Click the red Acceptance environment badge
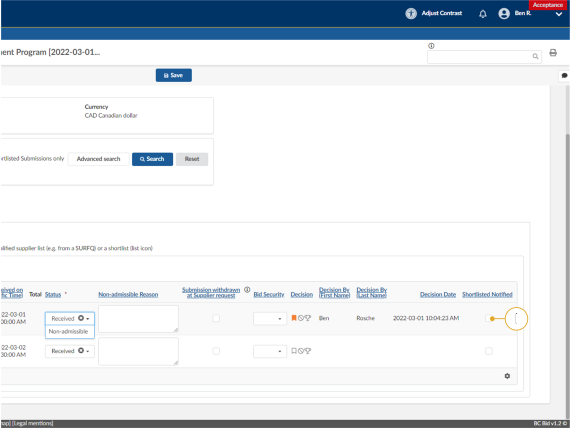570x428 pixels. 548,5
